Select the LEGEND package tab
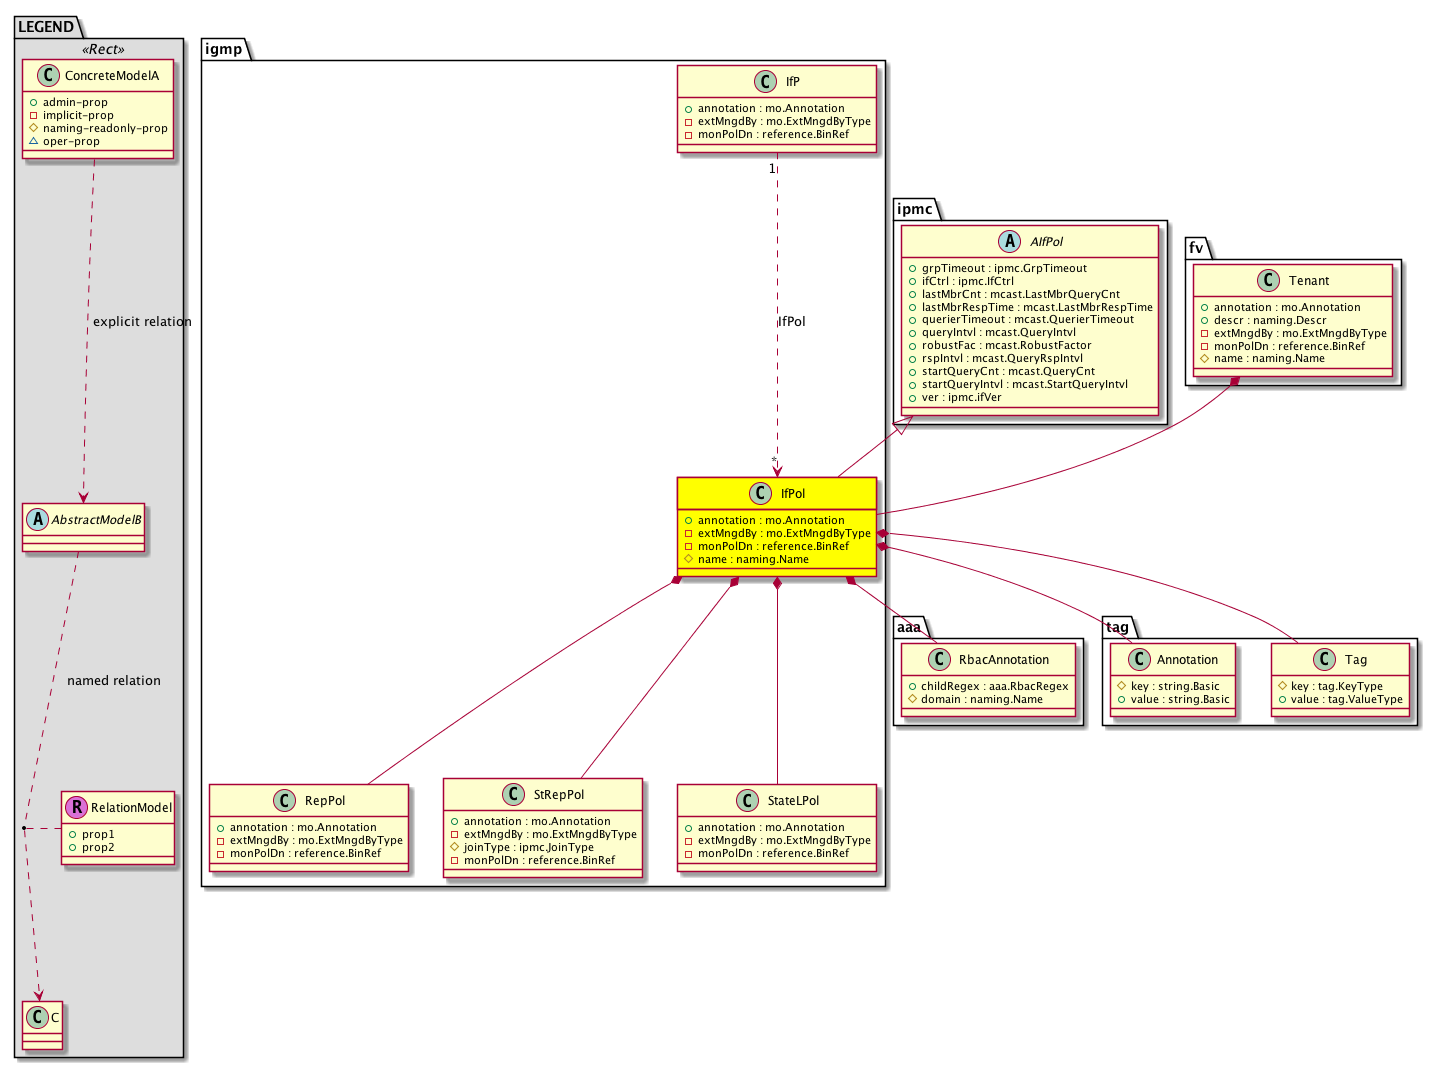1438x1068 pixels. 45,27
